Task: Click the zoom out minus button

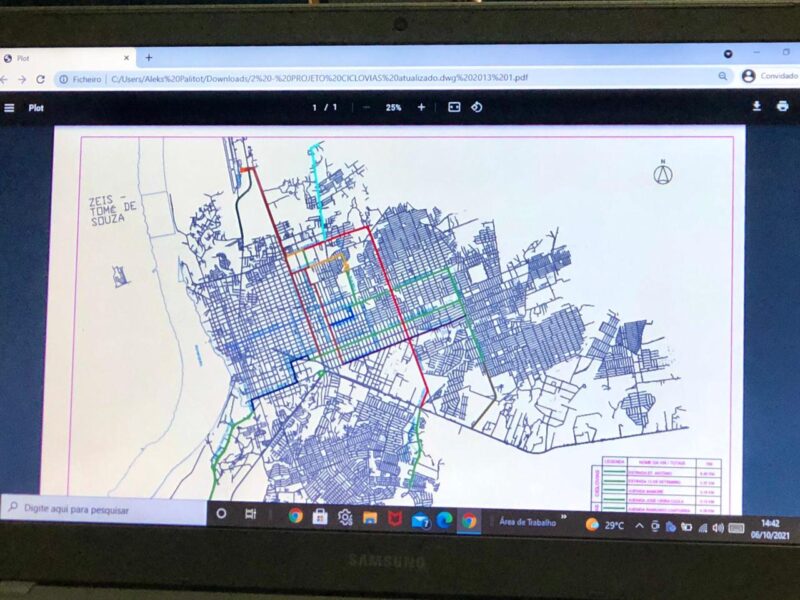Action: pos(367,107)
